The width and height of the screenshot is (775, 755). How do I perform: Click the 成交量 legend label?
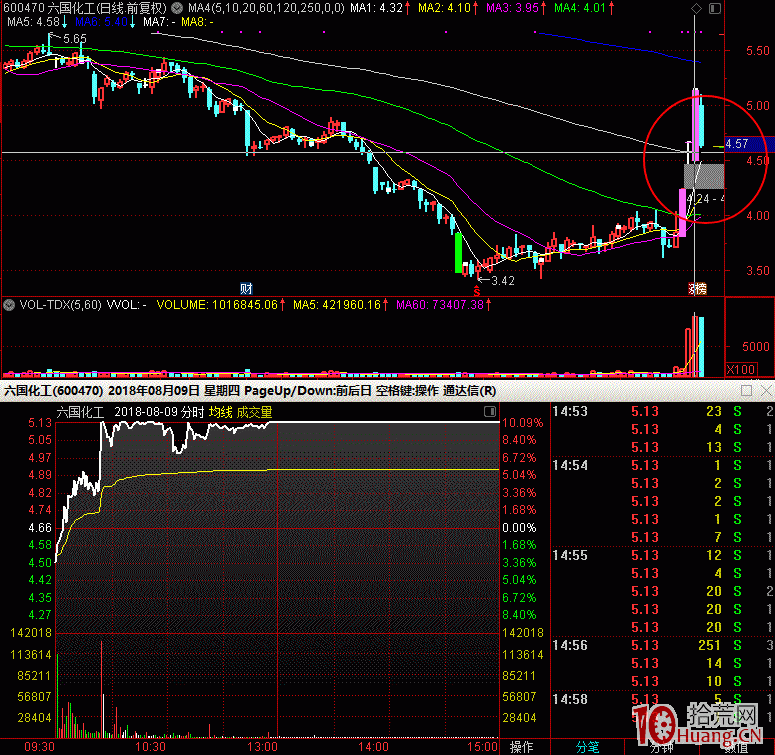[x=254, y=412]
